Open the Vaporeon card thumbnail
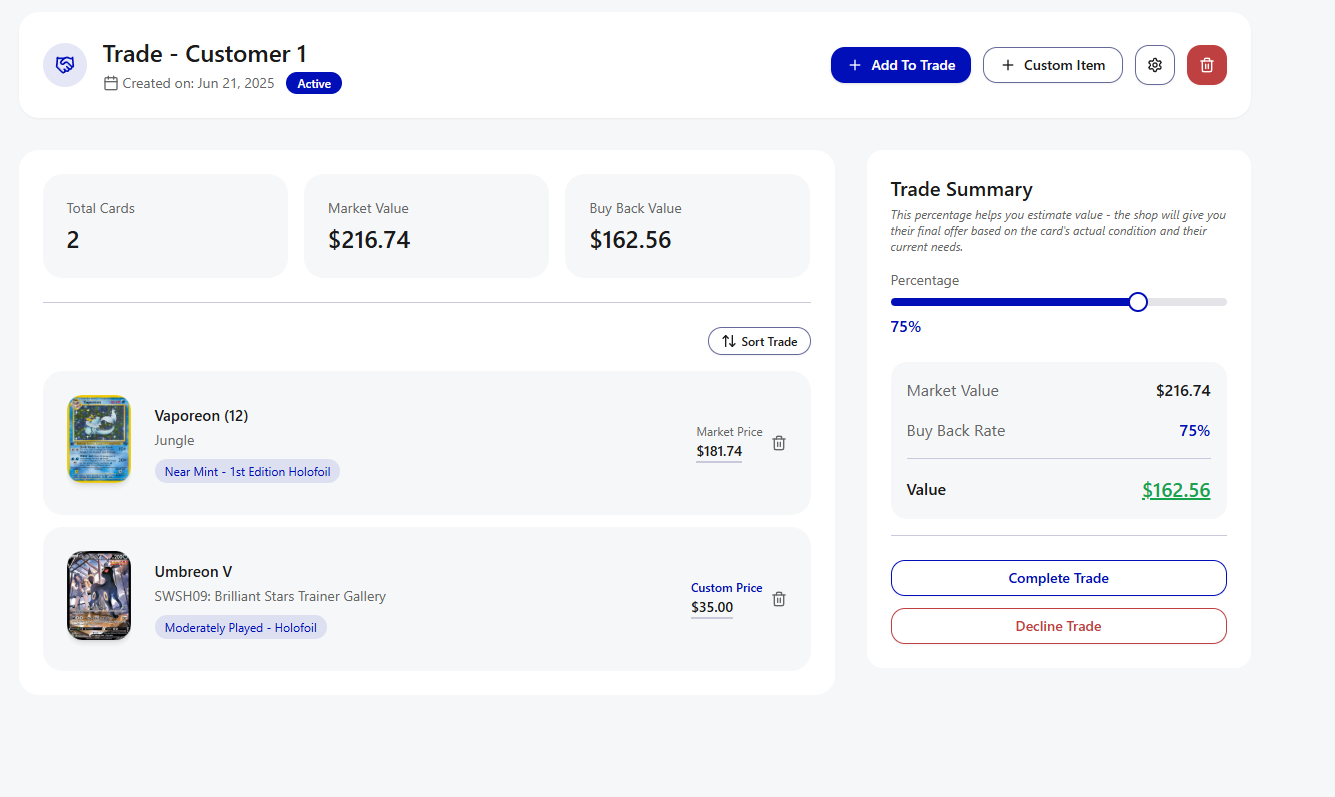1335x797 pixels. (98, 439)
